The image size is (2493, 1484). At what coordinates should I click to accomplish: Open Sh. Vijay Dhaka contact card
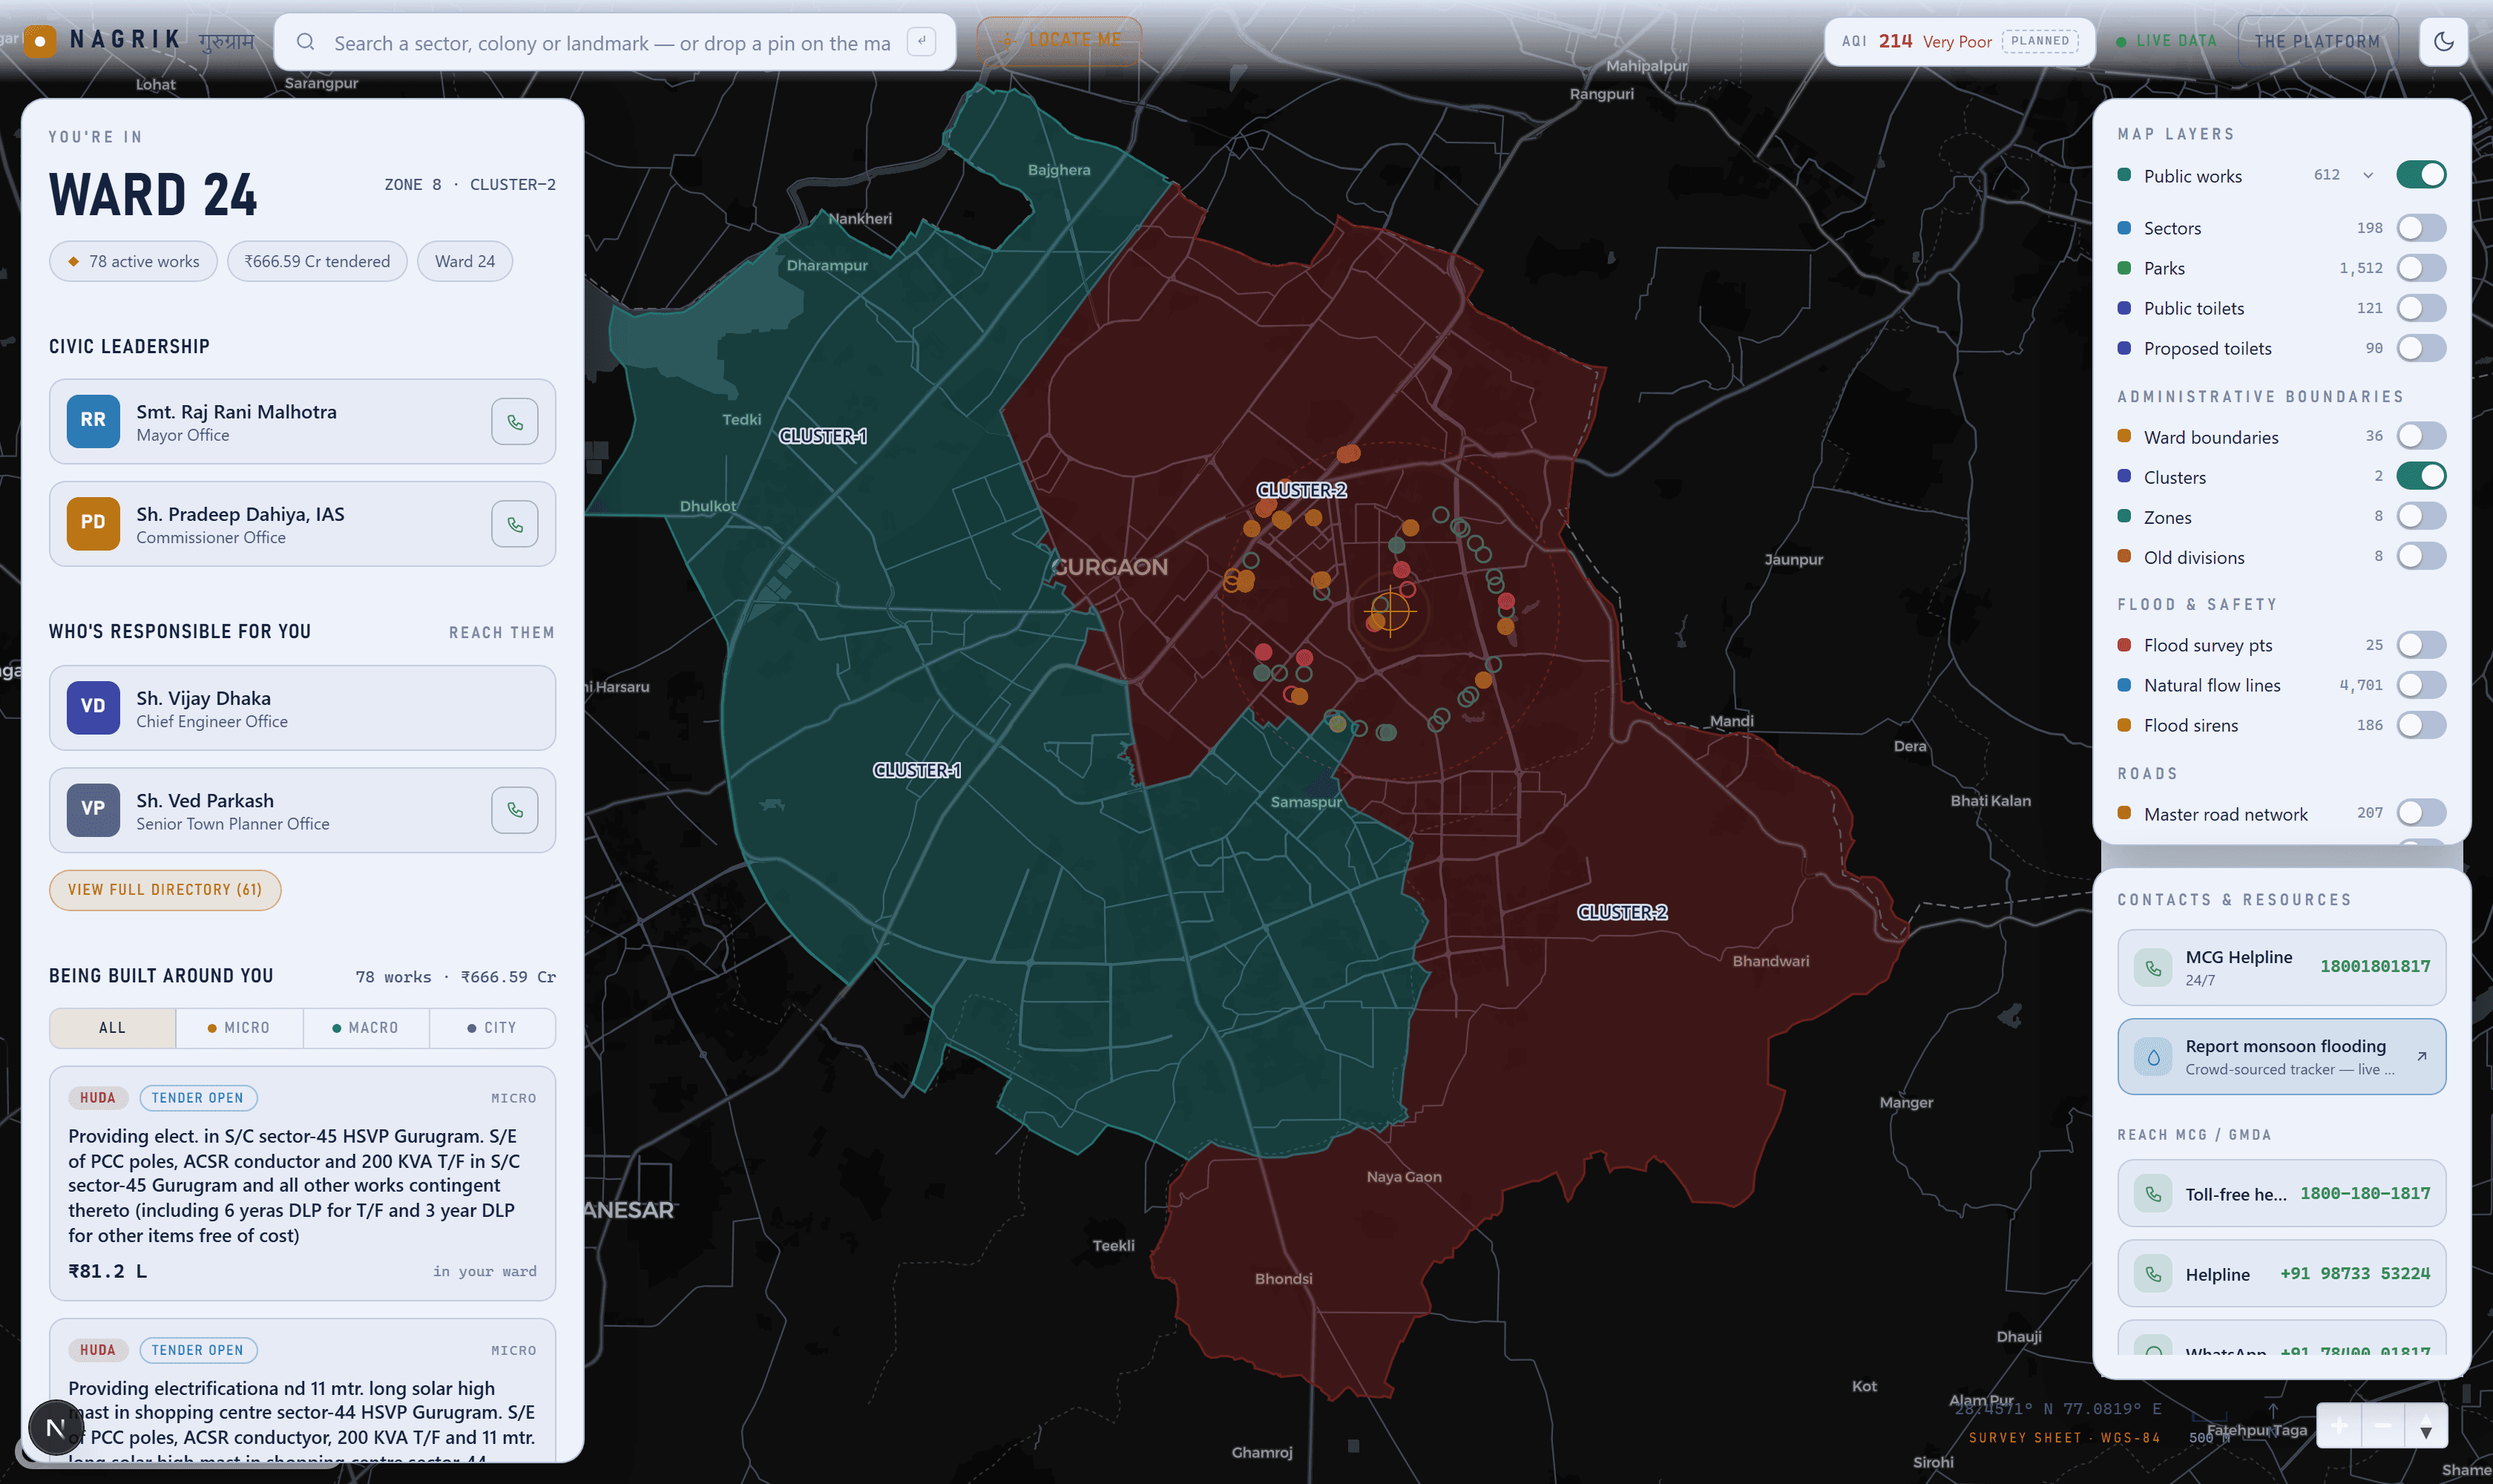coord(302,708)
